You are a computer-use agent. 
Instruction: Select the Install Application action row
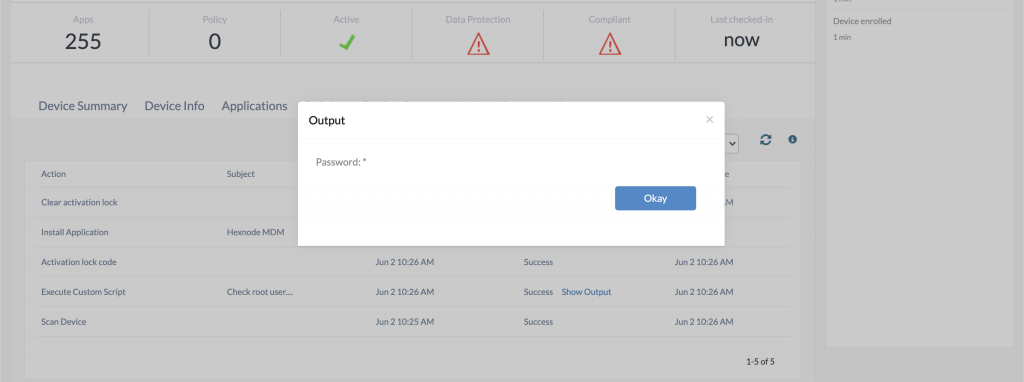(413, 232)
